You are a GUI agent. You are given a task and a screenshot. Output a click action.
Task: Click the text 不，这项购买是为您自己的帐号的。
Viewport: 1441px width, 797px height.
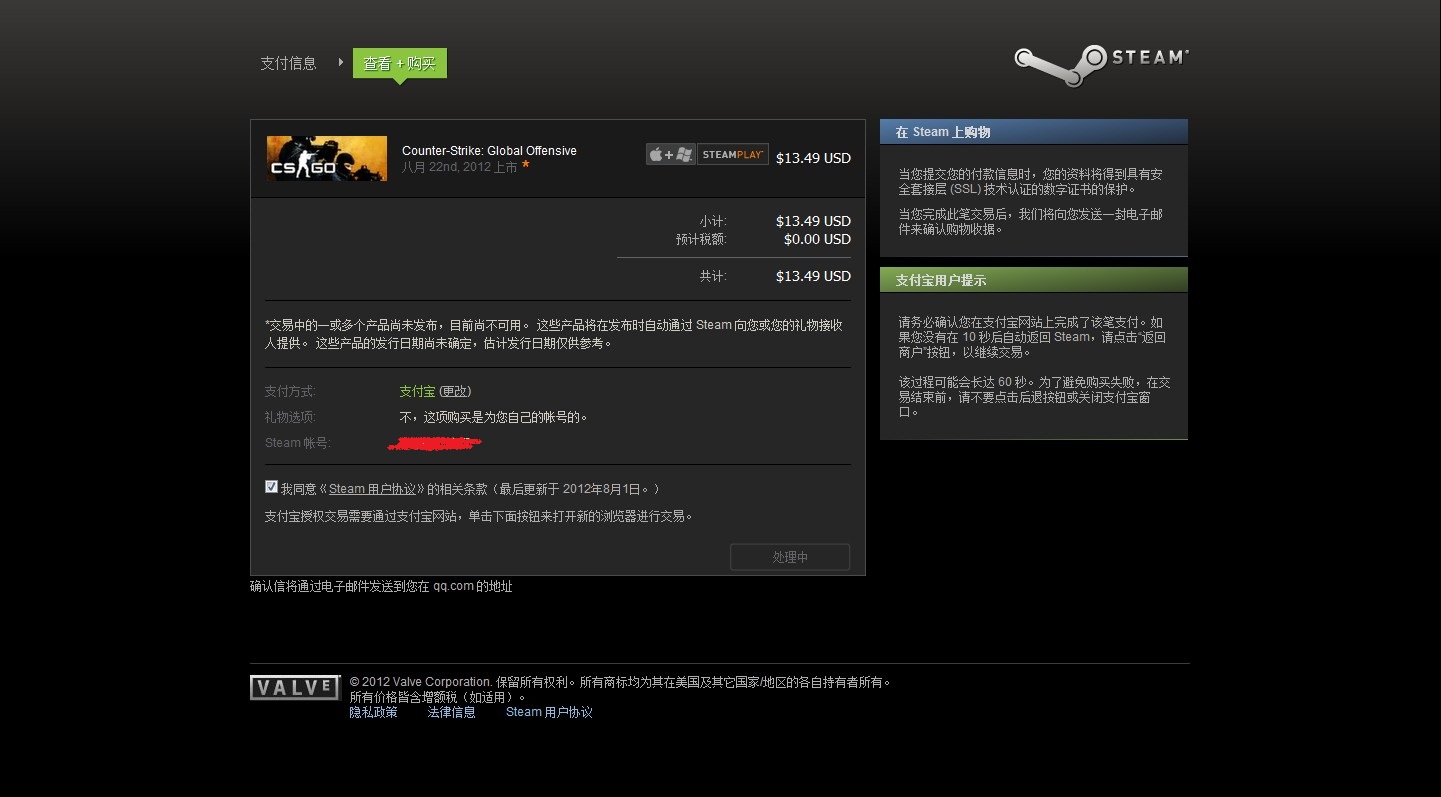[493, 417]
